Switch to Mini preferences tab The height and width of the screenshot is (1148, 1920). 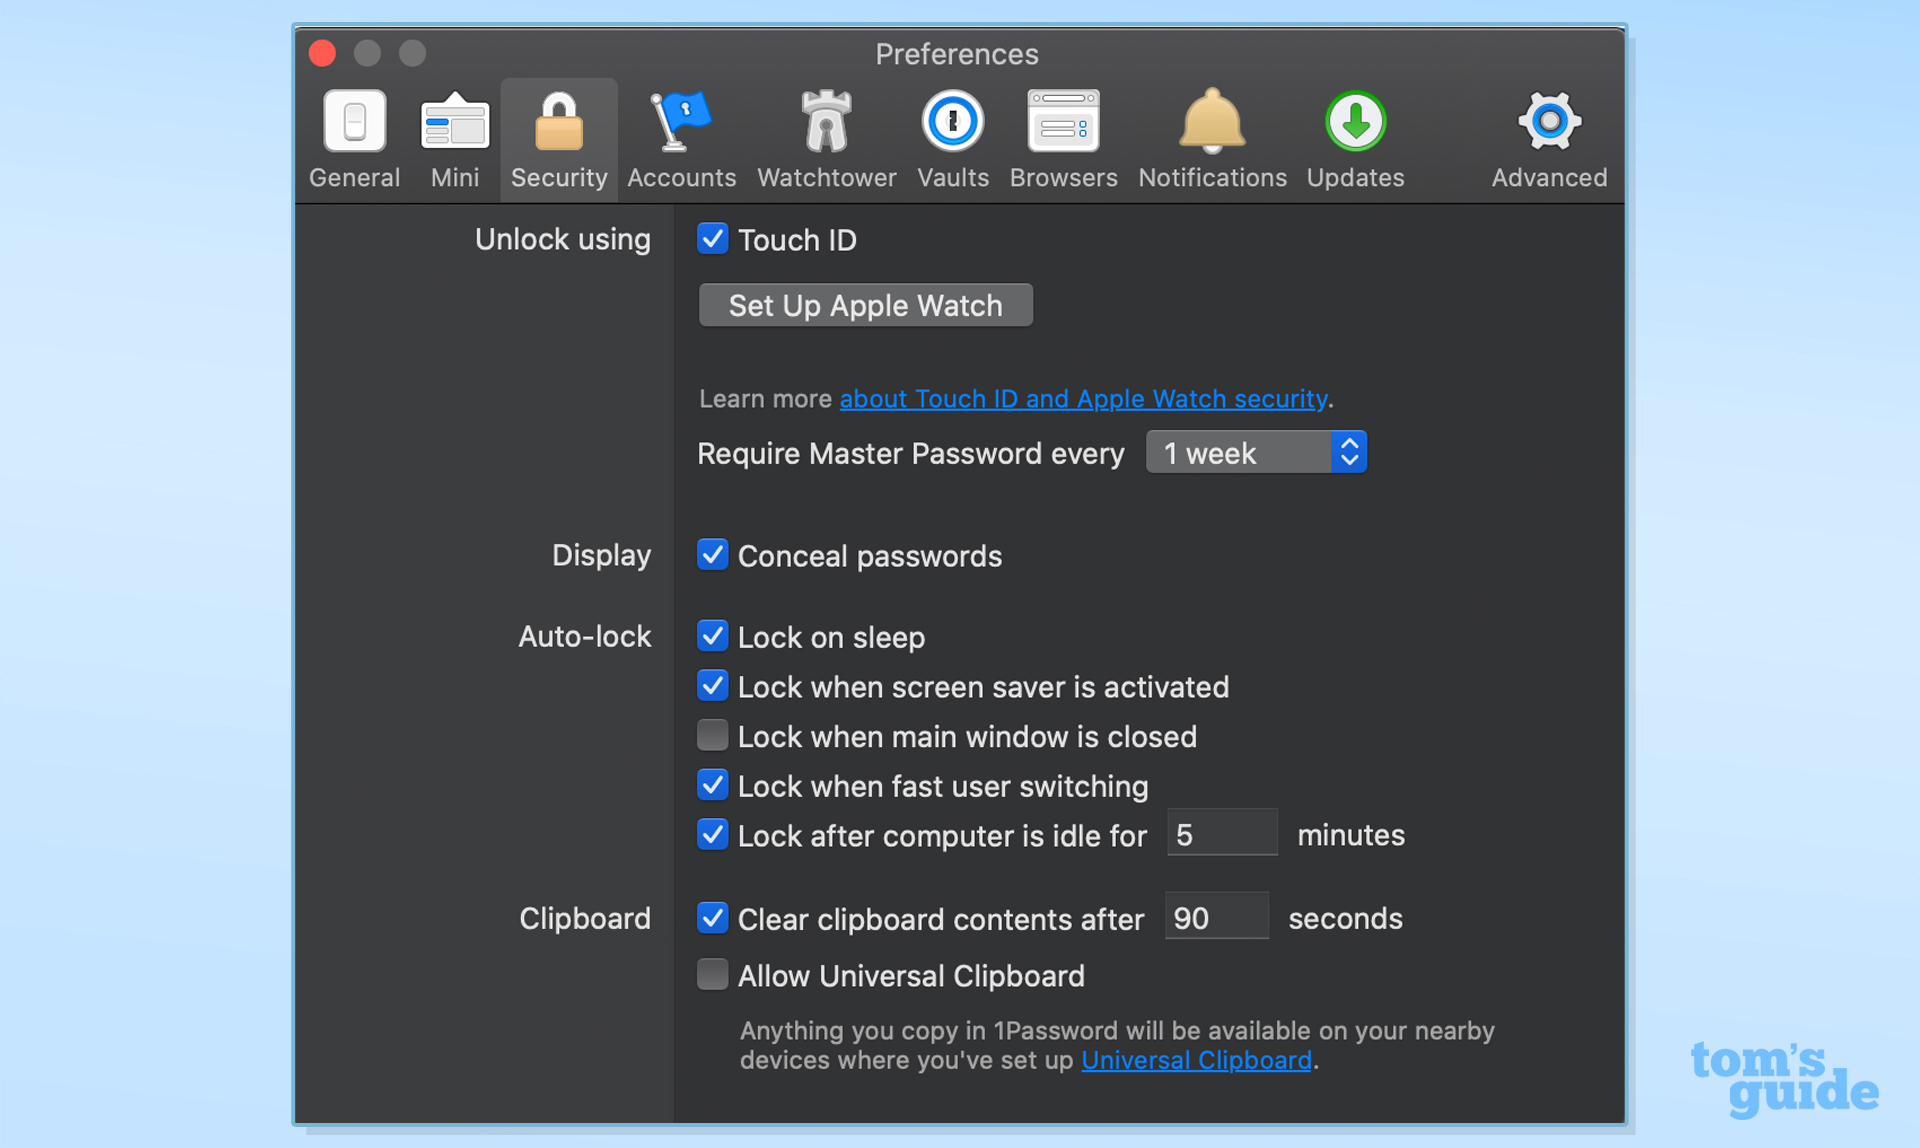[x=456, y=137]
